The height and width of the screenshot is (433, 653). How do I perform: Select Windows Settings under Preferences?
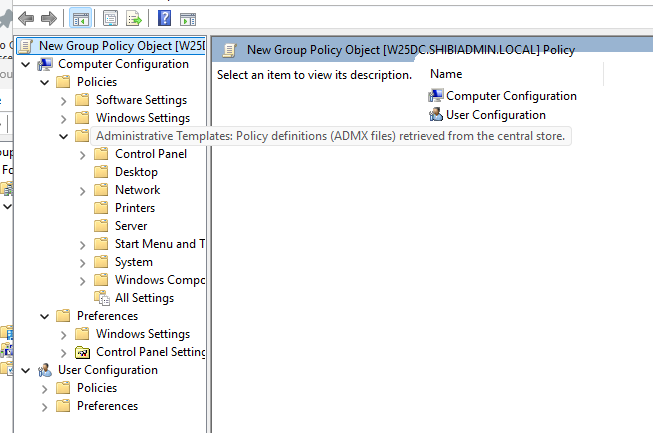click(x=143, y=334)
